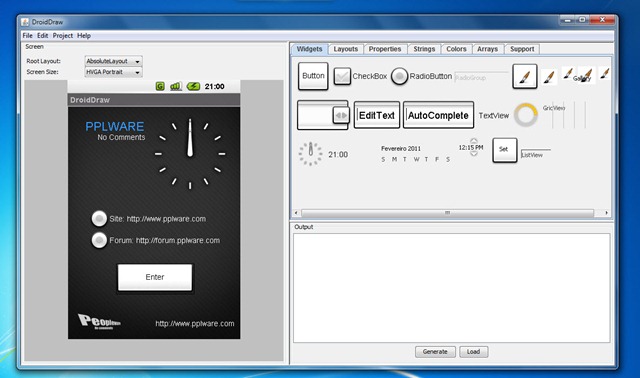640x378 pixels.
Task: Choose the ProgressBar circular widget
Action: click(x=526, y=115)
